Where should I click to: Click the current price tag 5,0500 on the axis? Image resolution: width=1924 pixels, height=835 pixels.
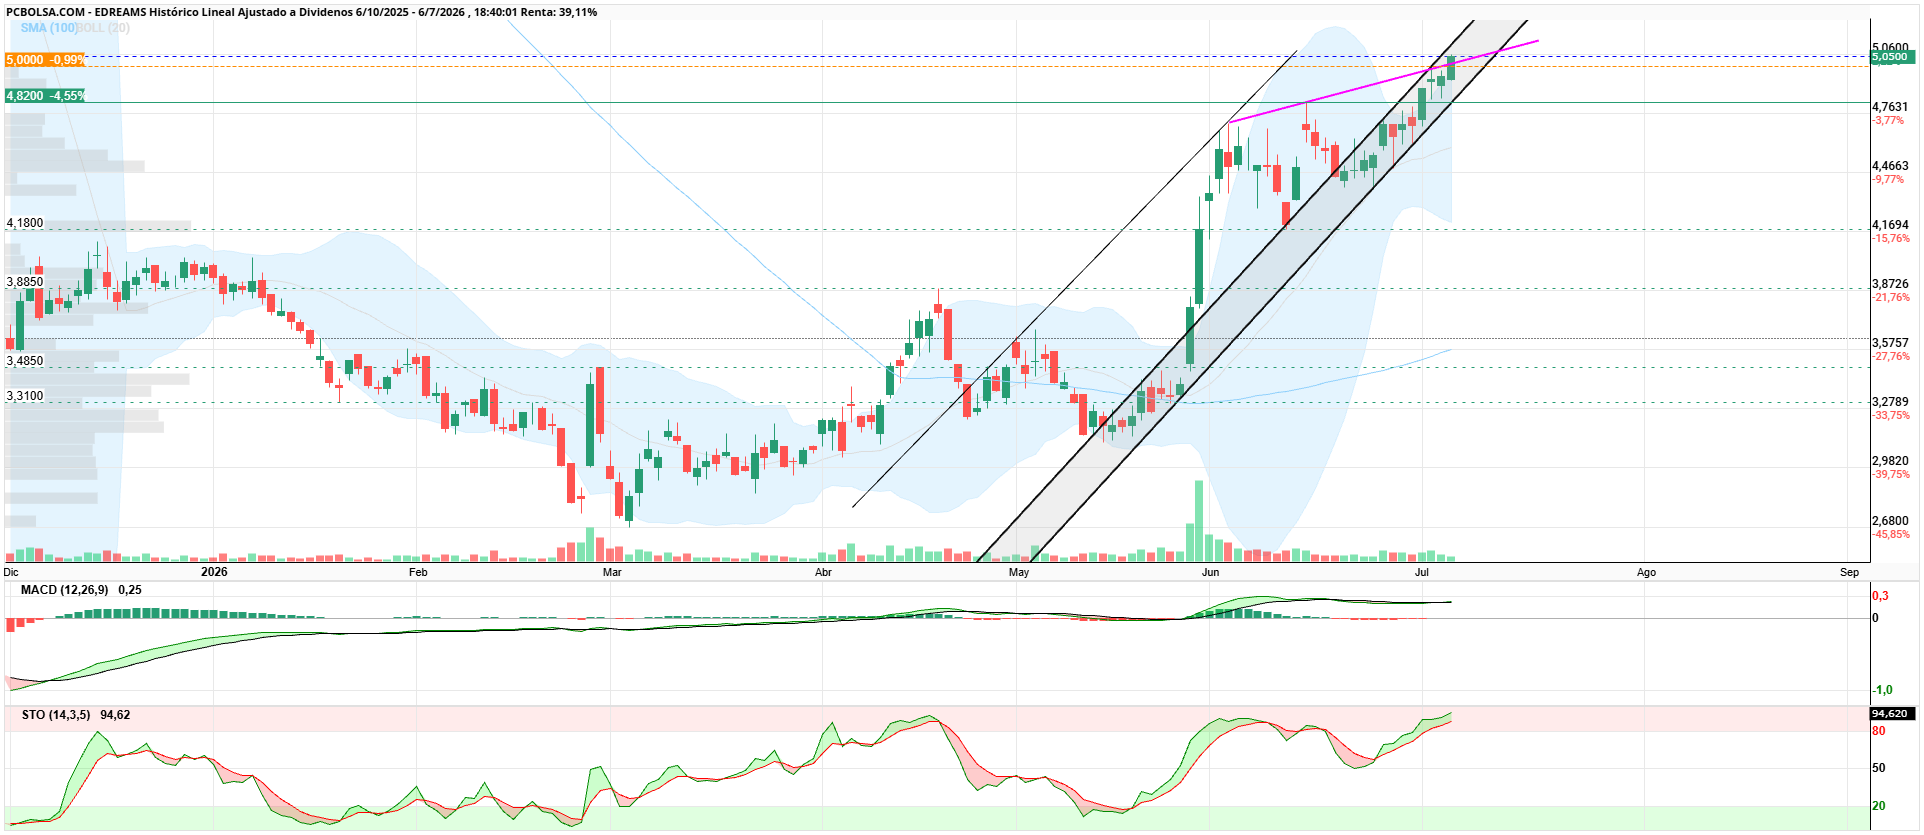1892,57
